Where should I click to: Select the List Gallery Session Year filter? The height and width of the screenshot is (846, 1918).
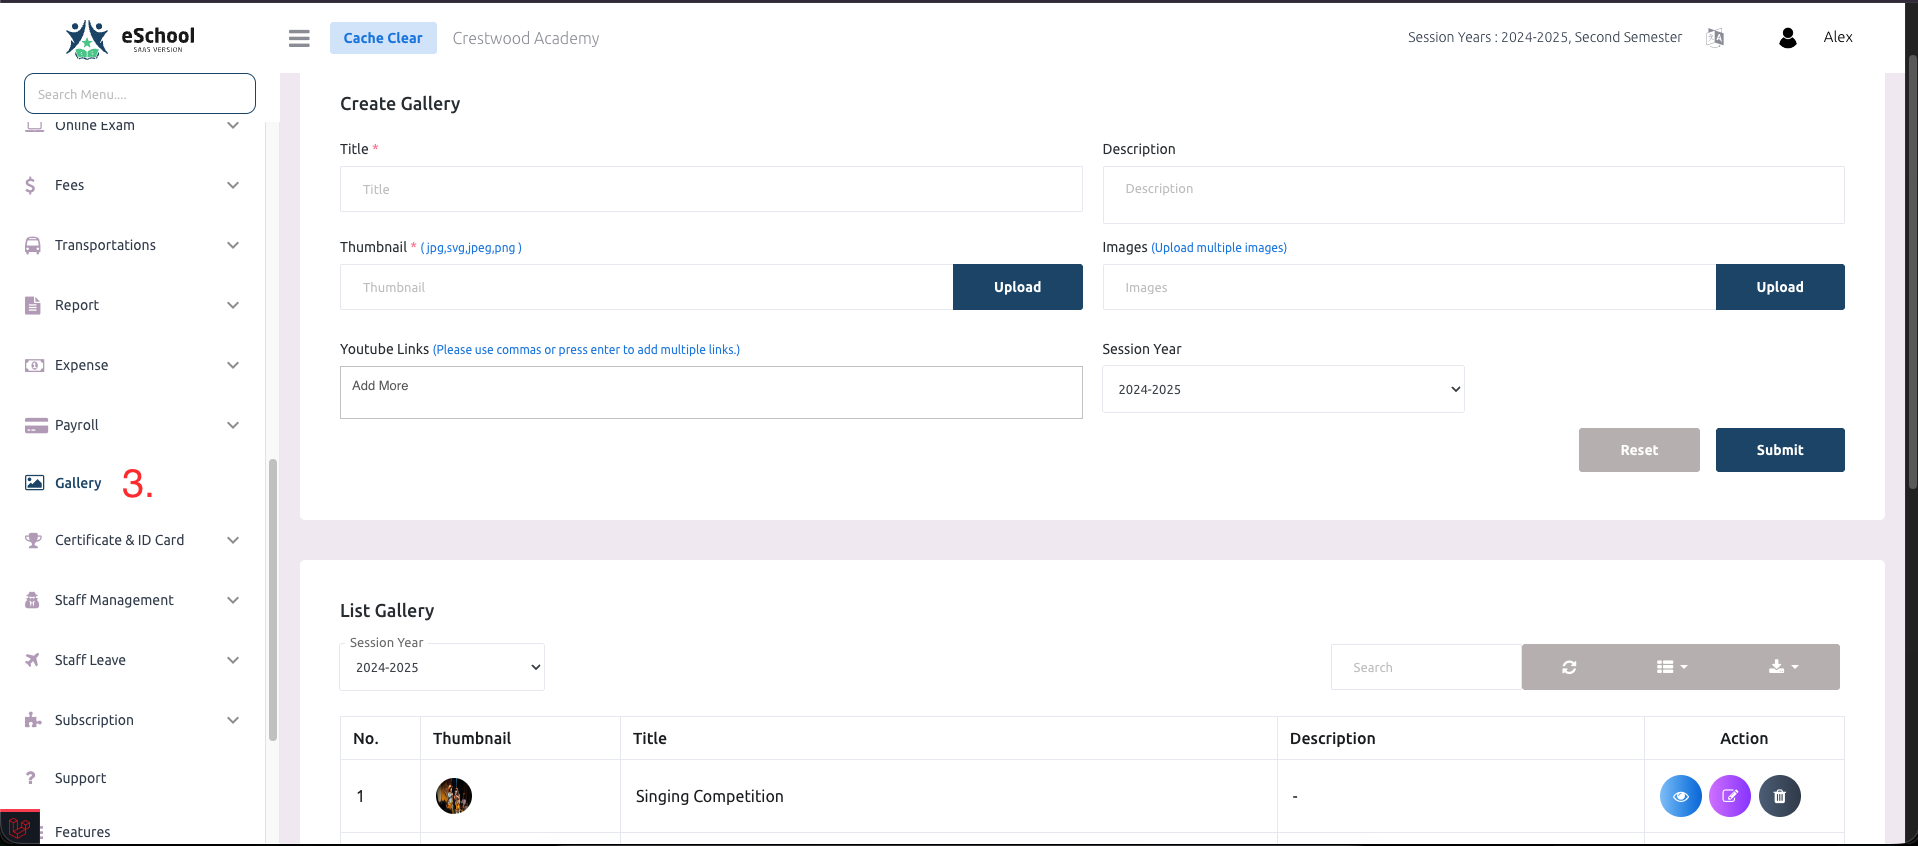click(442, 667)
